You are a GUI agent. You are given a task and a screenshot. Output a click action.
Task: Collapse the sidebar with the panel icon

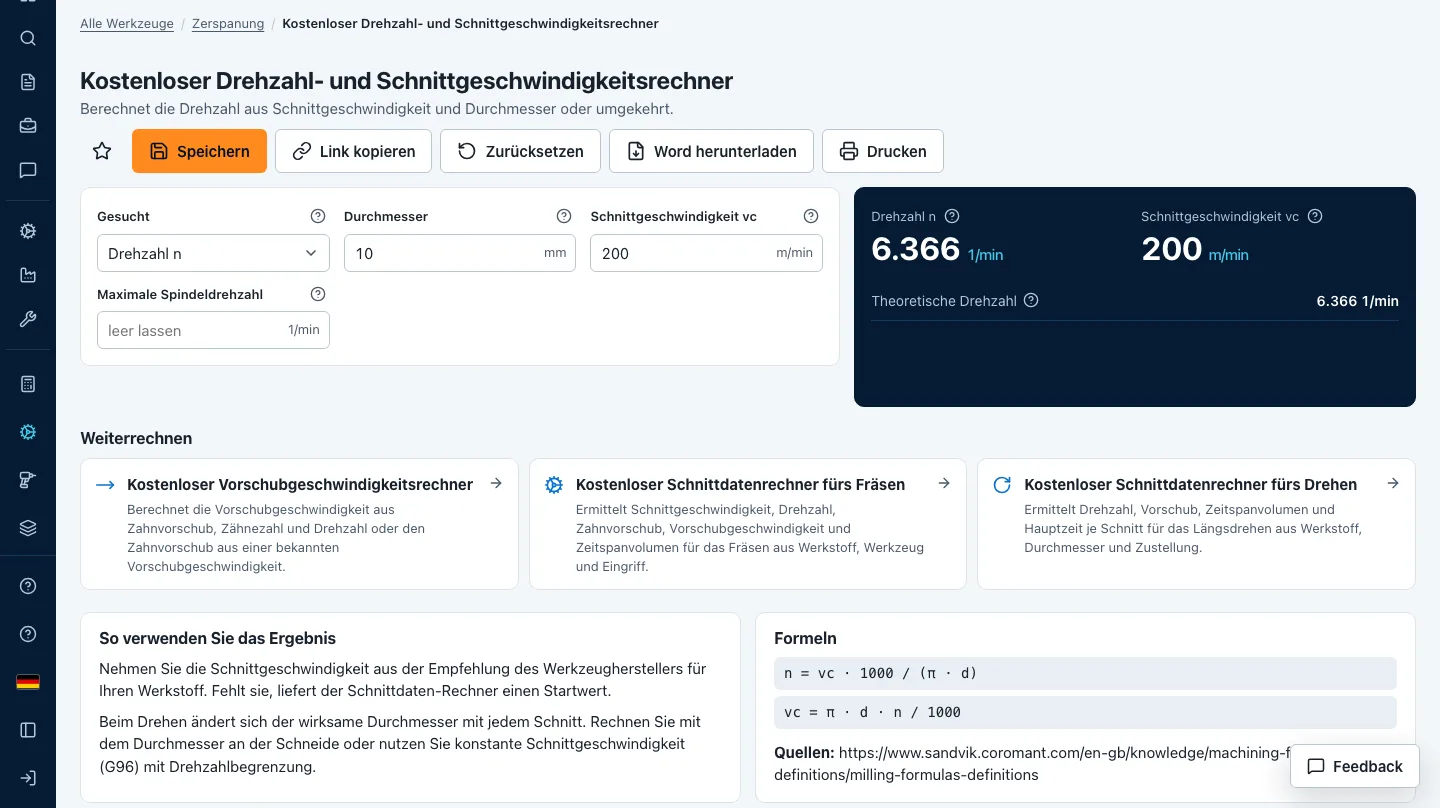click(28, 730)
